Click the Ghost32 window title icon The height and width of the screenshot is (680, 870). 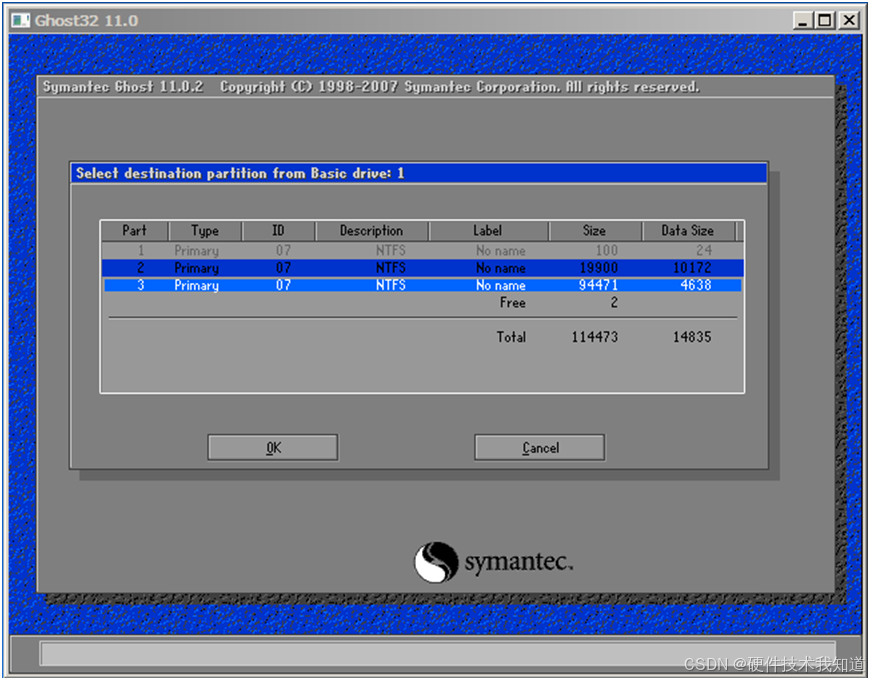[x=21, y=21]
